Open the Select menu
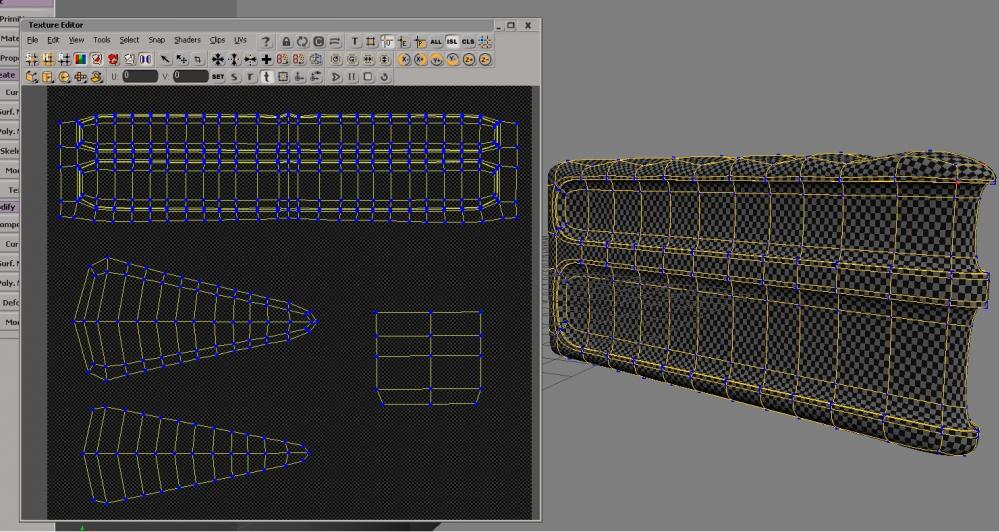Viewport: 1000px width, 532px height. tap(129, 40)
